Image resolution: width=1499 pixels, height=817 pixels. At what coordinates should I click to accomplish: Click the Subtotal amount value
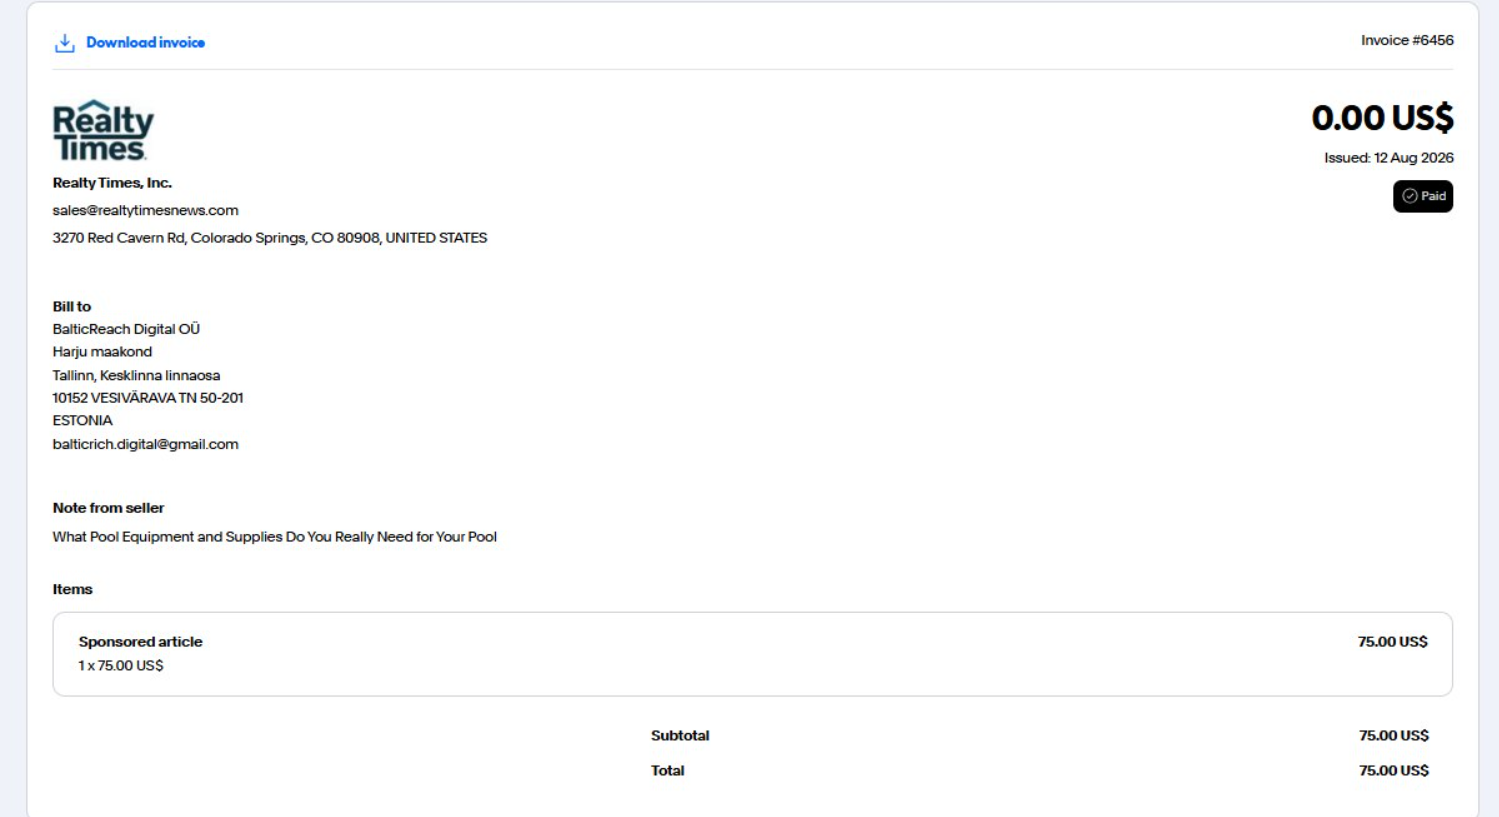pyautogui.click(x=1393, y=736)
